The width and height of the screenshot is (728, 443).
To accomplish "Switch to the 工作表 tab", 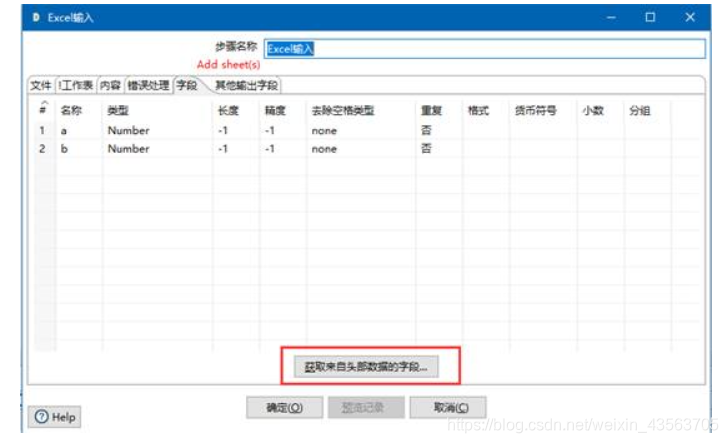I will point(76,85).
